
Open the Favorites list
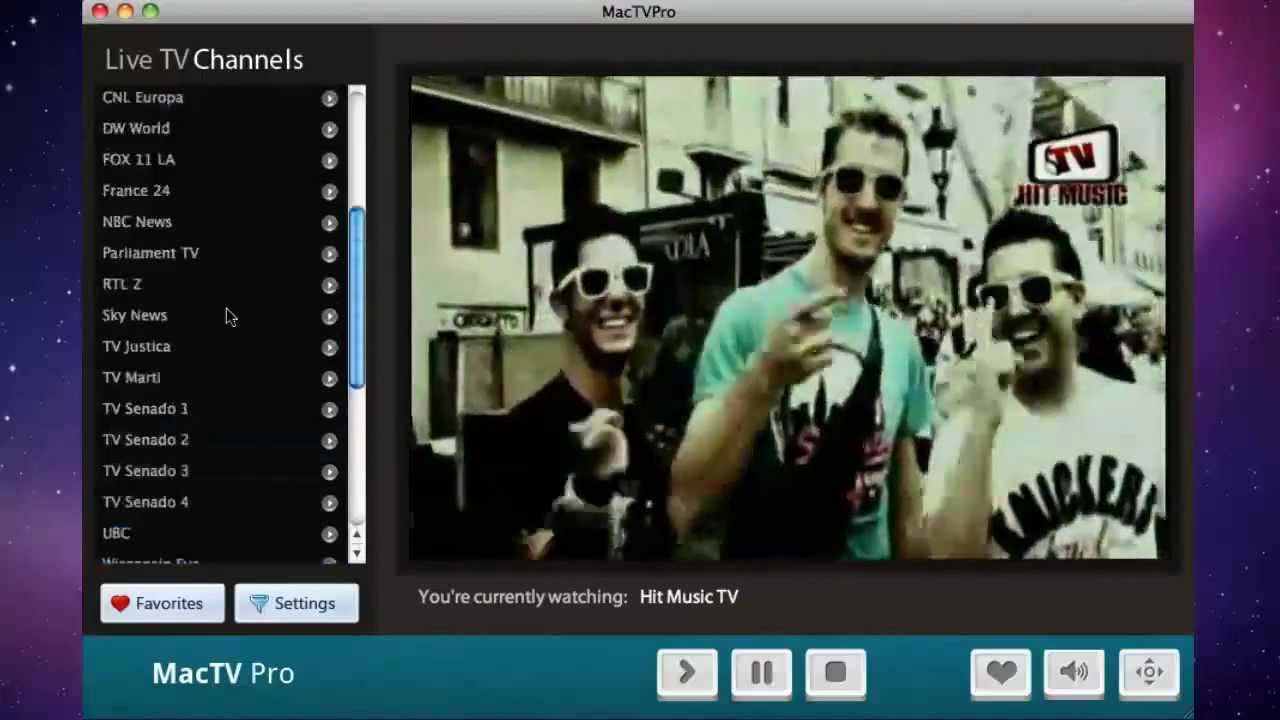[162, 604]
